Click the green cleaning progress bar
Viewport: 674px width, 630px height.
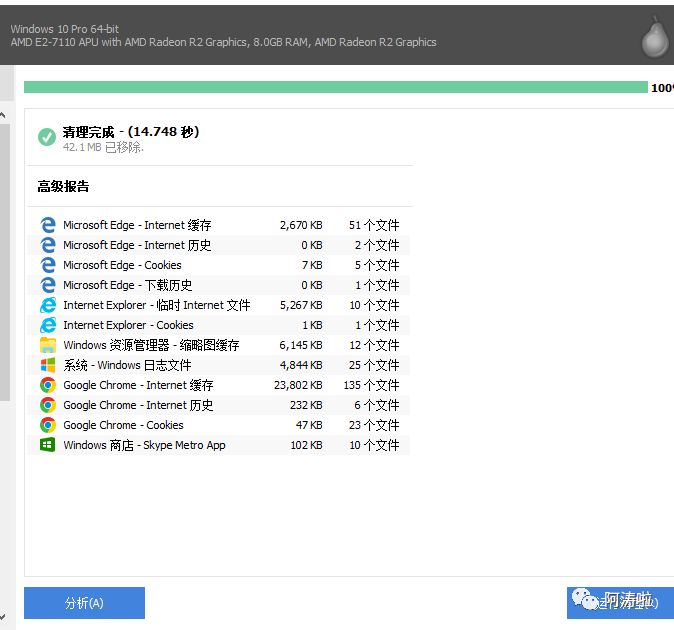tap(336, 87)
